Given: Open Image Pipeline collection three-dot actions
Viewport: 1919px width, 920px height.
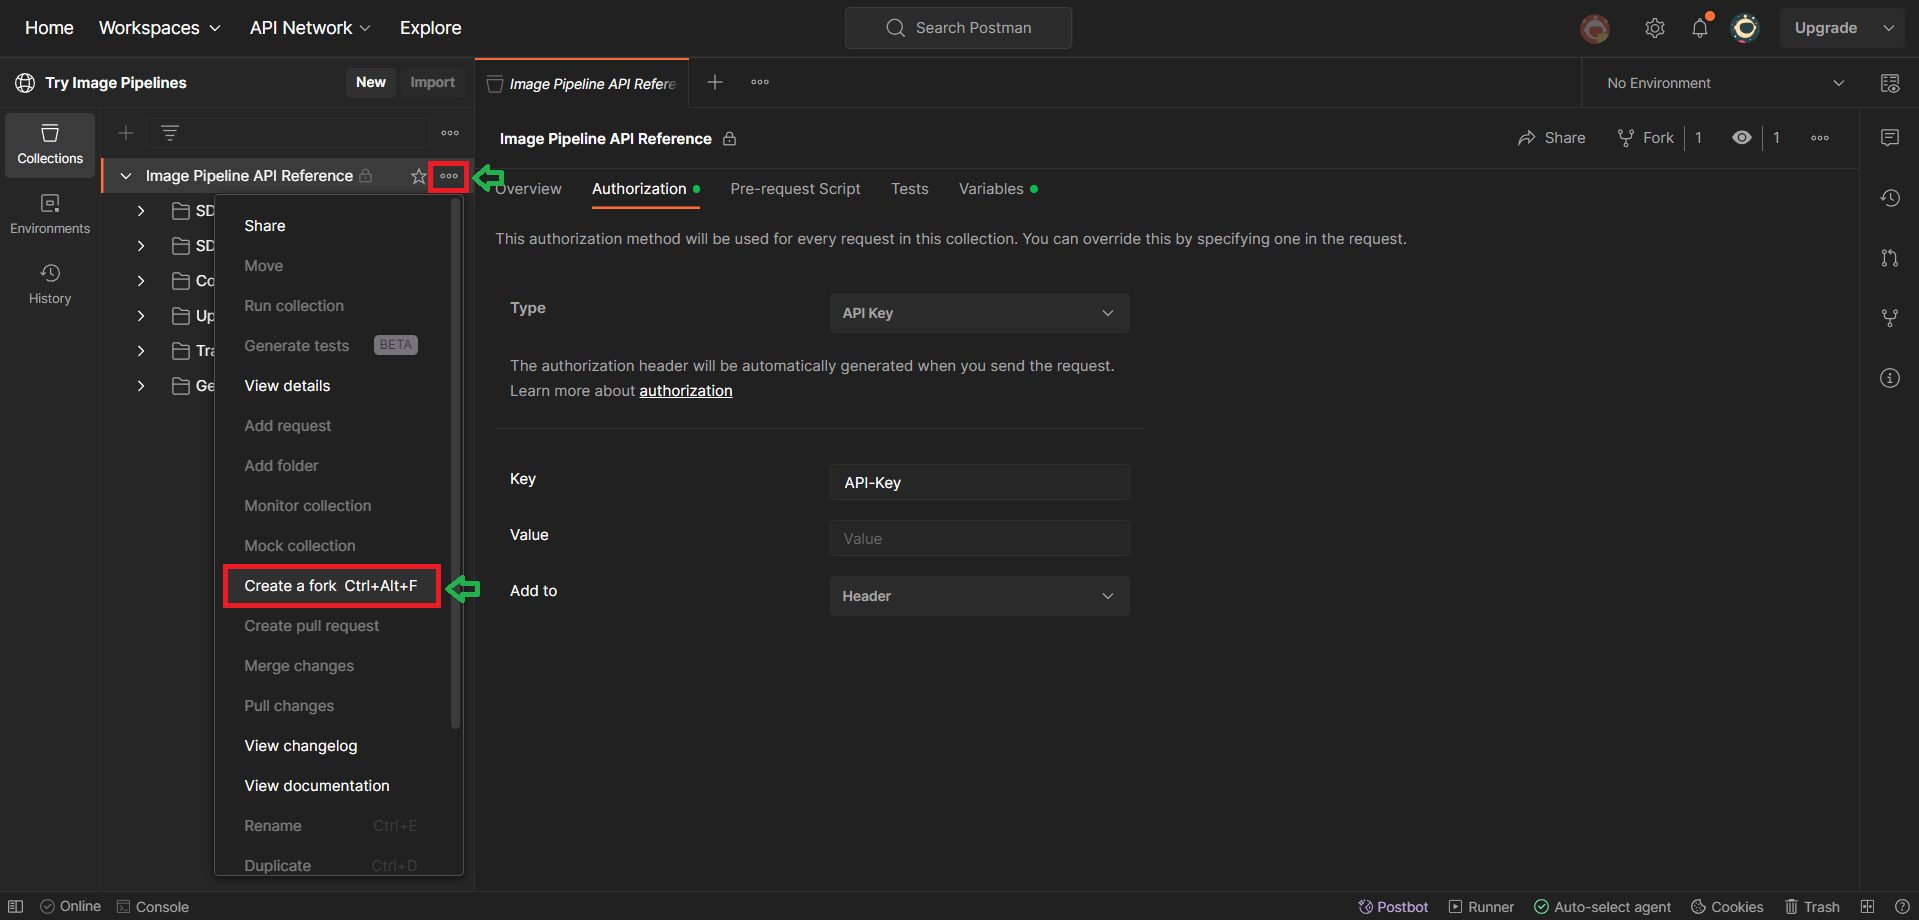Looking at the screenshot, I should (449, 176).
